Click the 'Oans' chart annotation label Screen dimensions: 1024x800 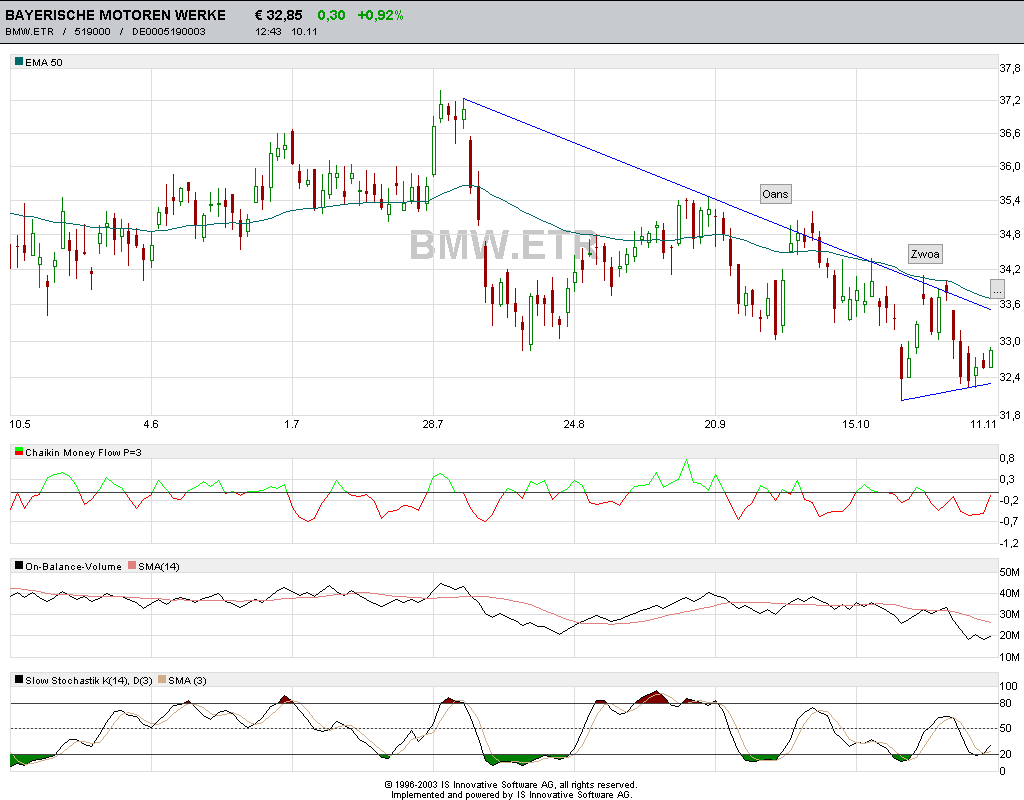(775, 194)
